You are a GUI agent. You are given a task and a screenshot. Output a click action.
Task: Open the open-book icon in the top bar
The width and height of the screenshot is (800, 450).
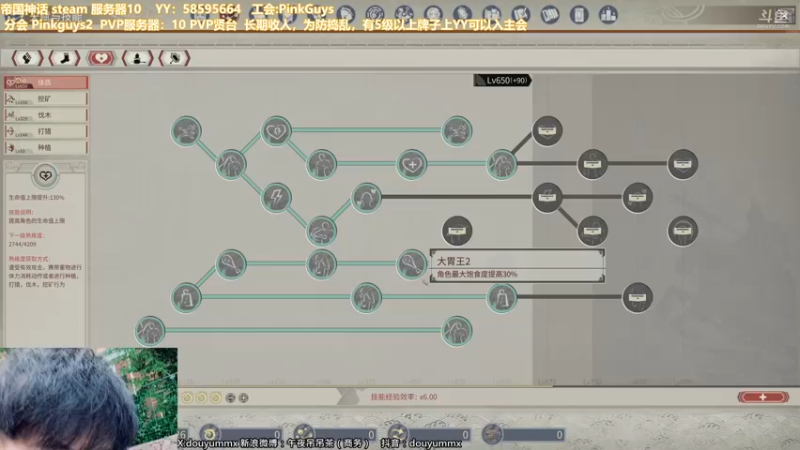pos(549,14)
